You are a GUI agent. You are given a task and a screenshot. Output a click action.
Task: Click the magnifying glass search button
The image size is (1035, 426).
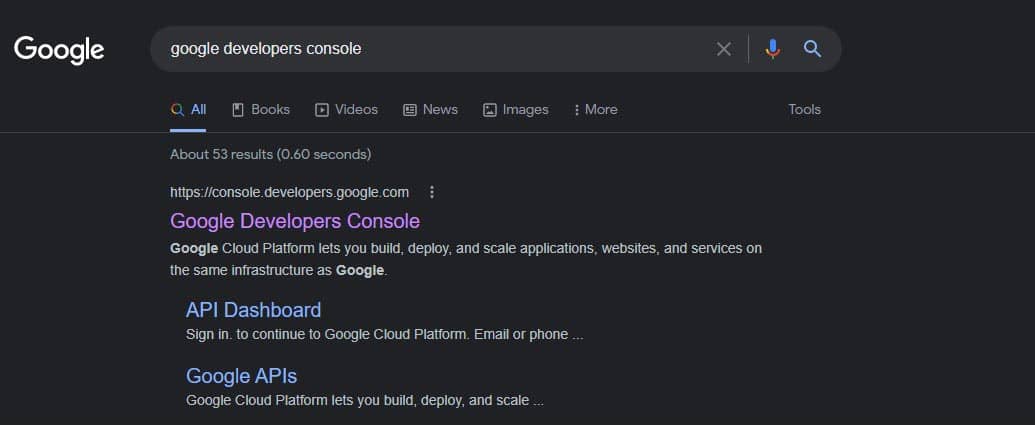point(812,49)
